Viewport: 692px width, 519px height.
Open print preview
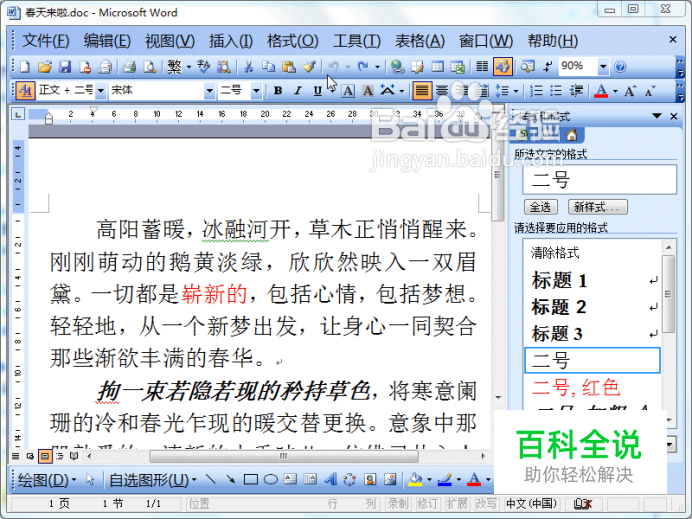click(150, 67)
